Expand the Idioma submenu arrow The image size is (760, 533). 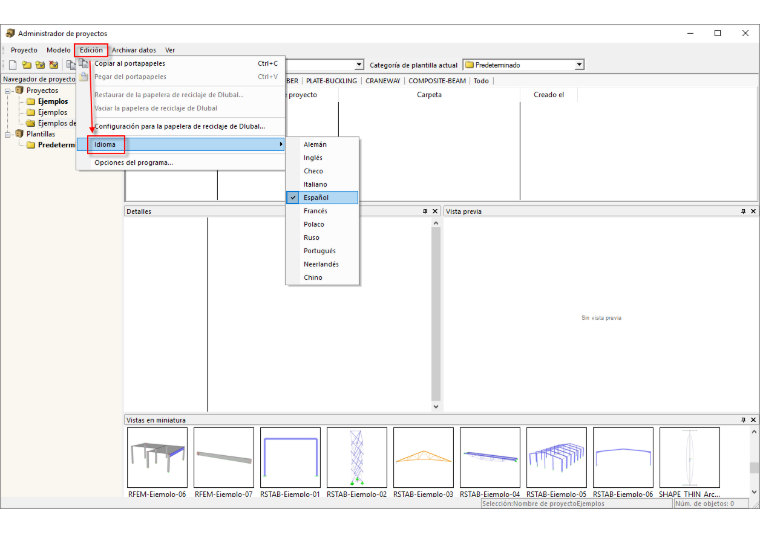tap(281, 144)
